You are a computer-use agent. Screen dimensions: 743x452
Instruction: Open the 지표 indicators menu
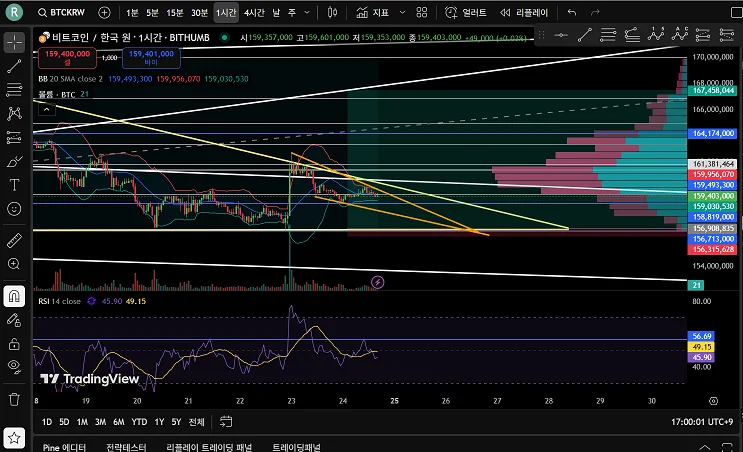click(x=372, y=13)
